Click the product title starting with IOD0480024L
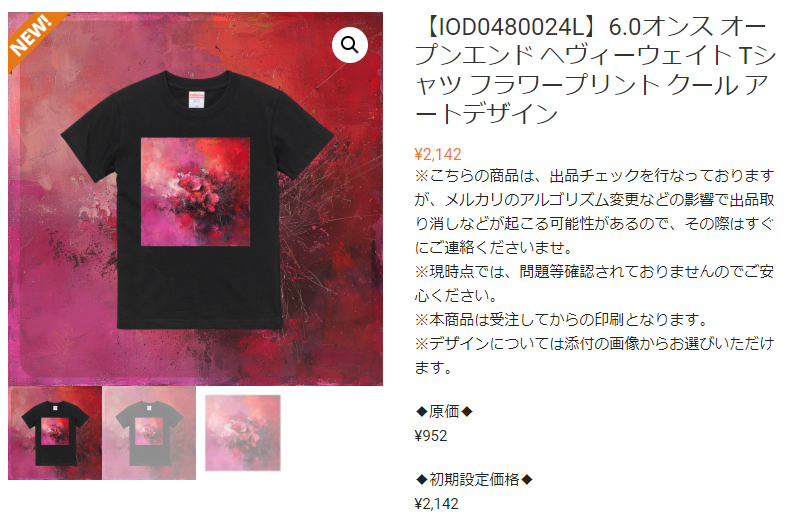 [x=595, y=70]
